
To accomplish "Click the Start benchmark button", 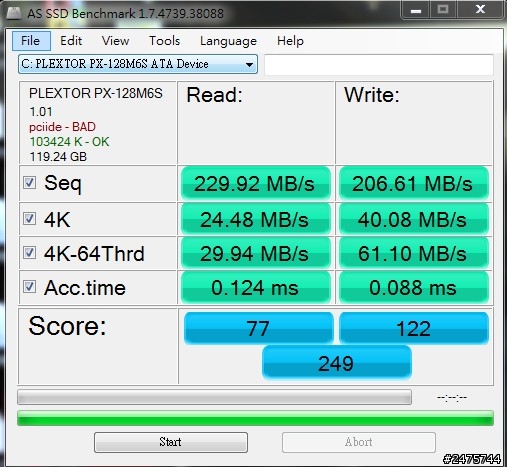I will click(x=171, y=442).
